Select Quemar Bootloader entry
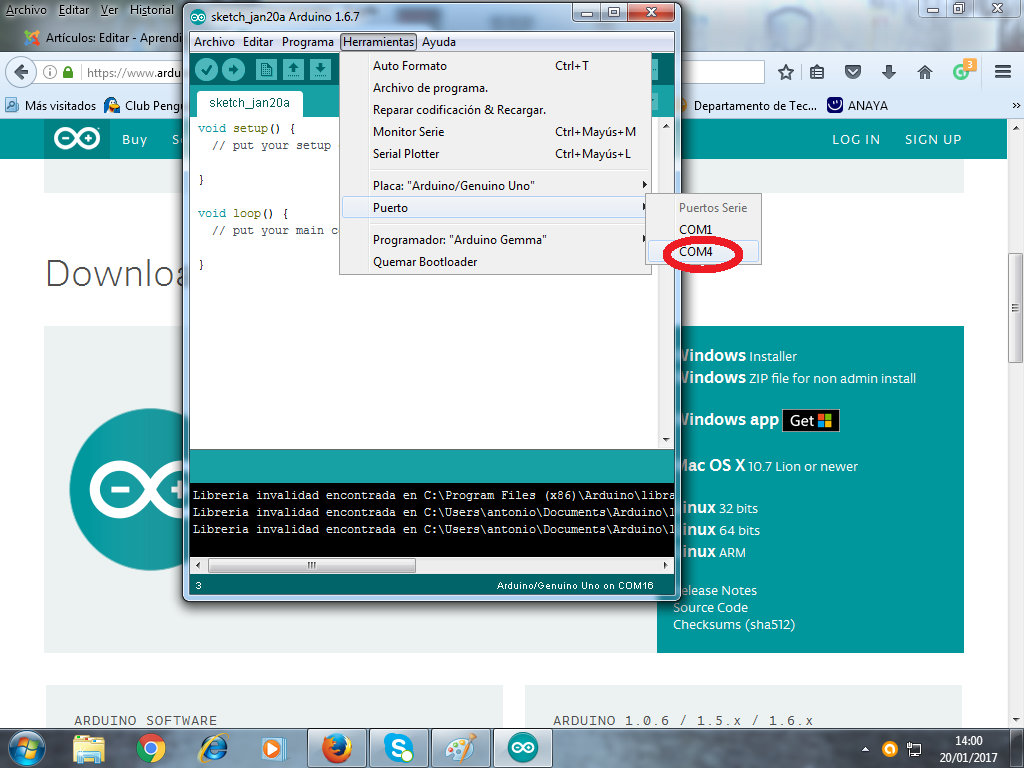The height and width of the screenshot is (768, 1024). pos(496,262)
